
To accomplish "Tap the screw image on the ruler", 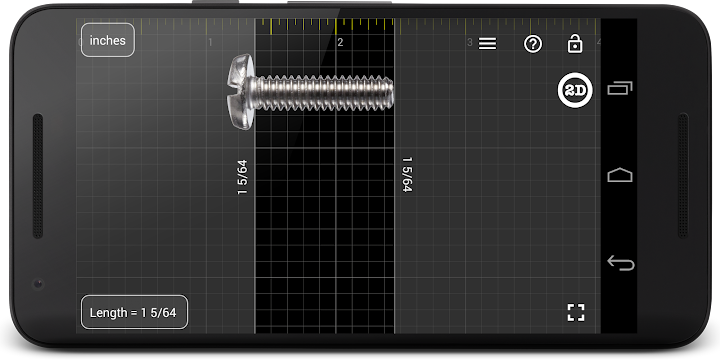I will click(310, 91).
